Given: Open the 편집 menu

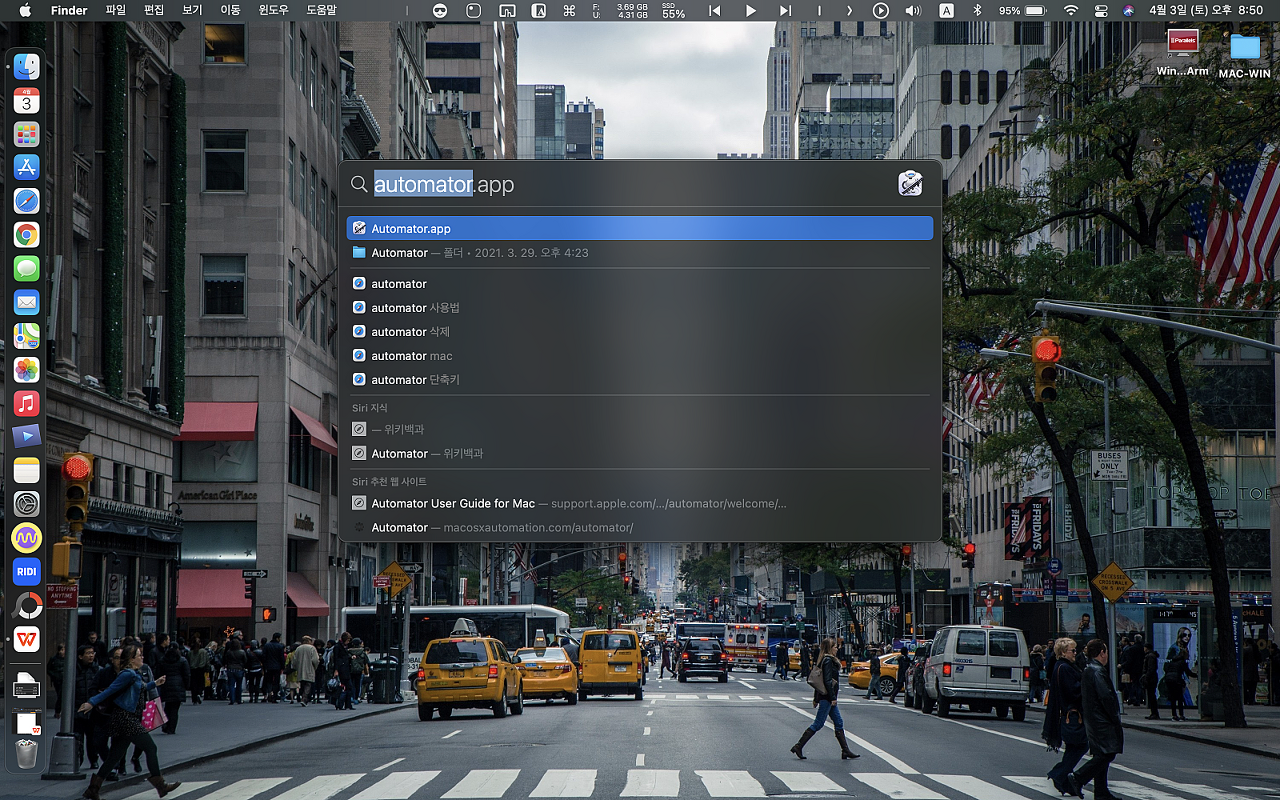Looking at the screenshot, I should [x=154, y=10].
